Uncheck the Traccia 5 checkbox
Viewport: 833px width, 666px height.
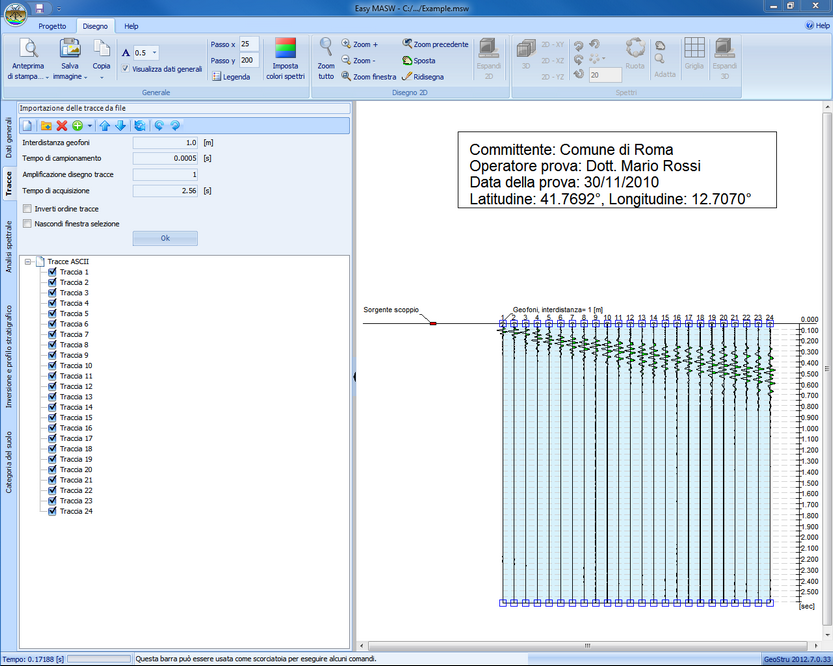pos(52,313)
